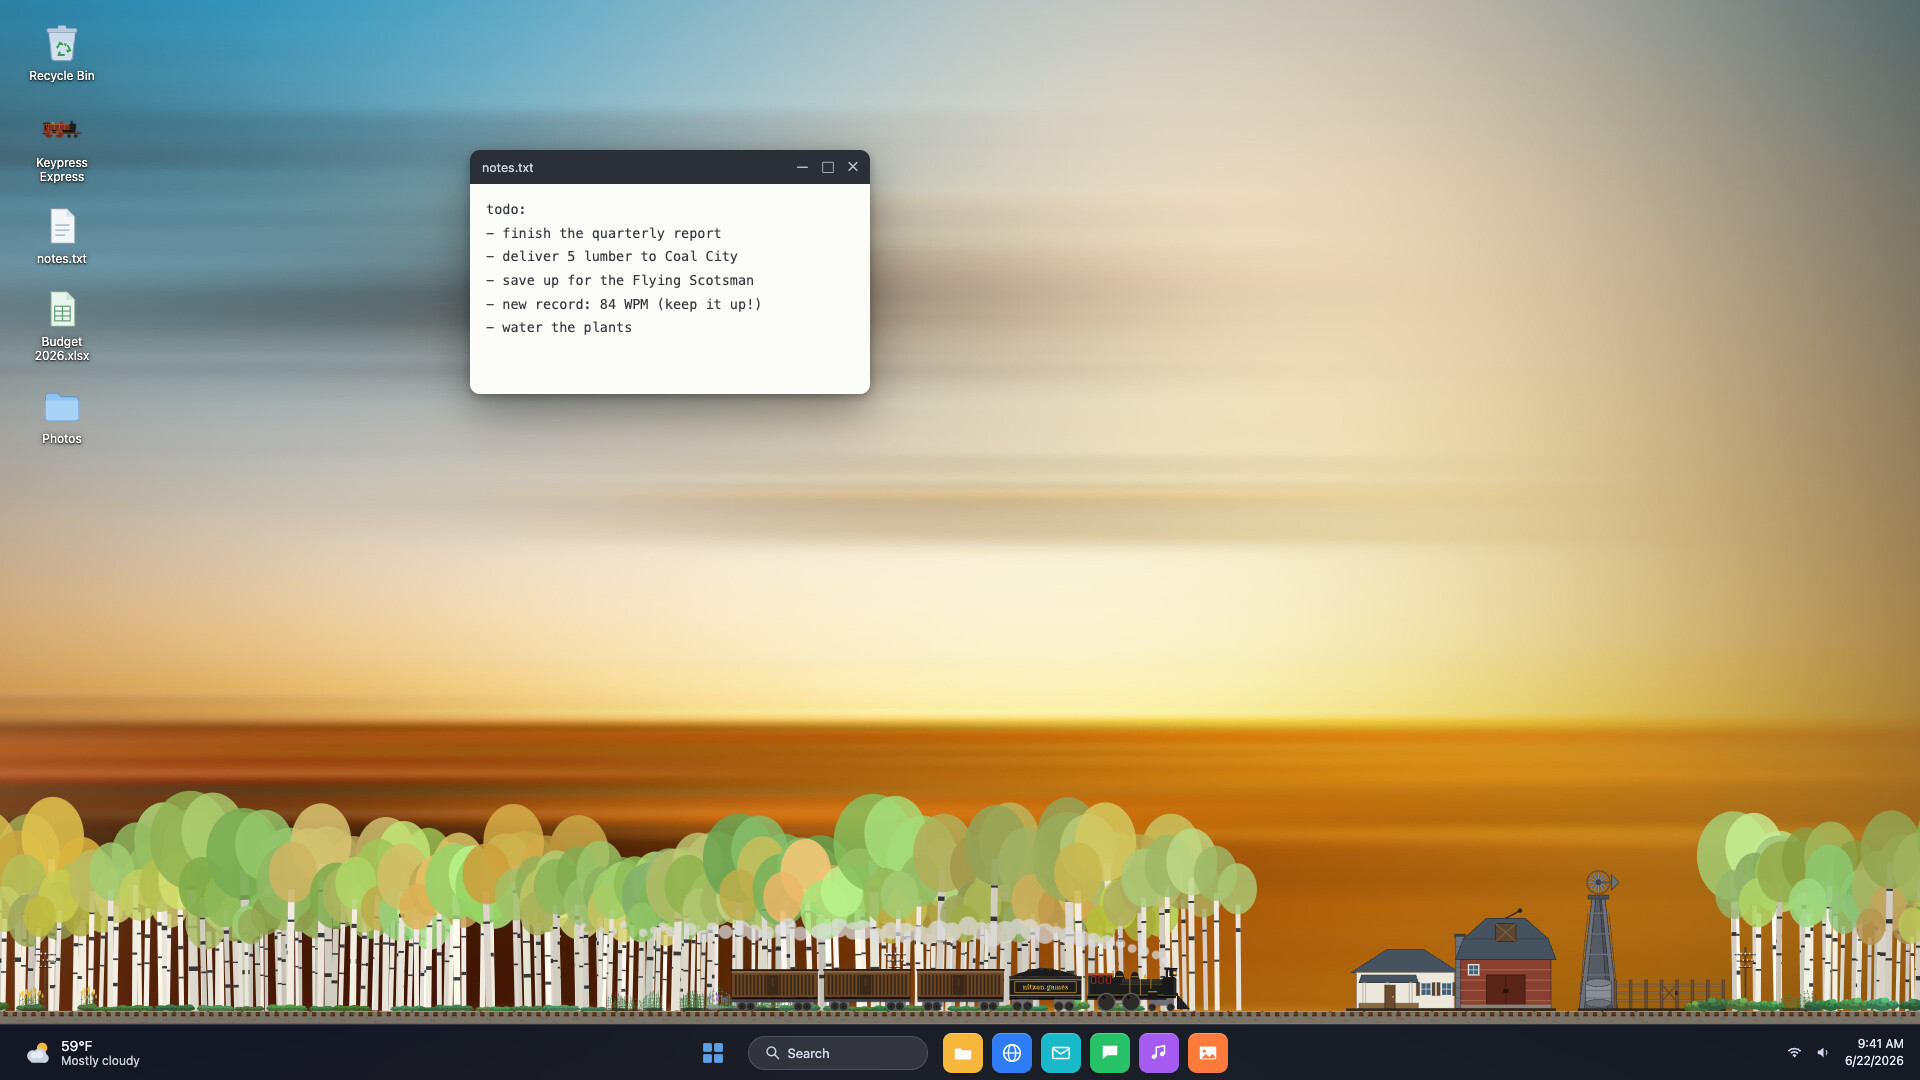The width and height of the screenshot is (1920, 1080).
Task: Click the 'todo:' line in notes
Action: 506,210
